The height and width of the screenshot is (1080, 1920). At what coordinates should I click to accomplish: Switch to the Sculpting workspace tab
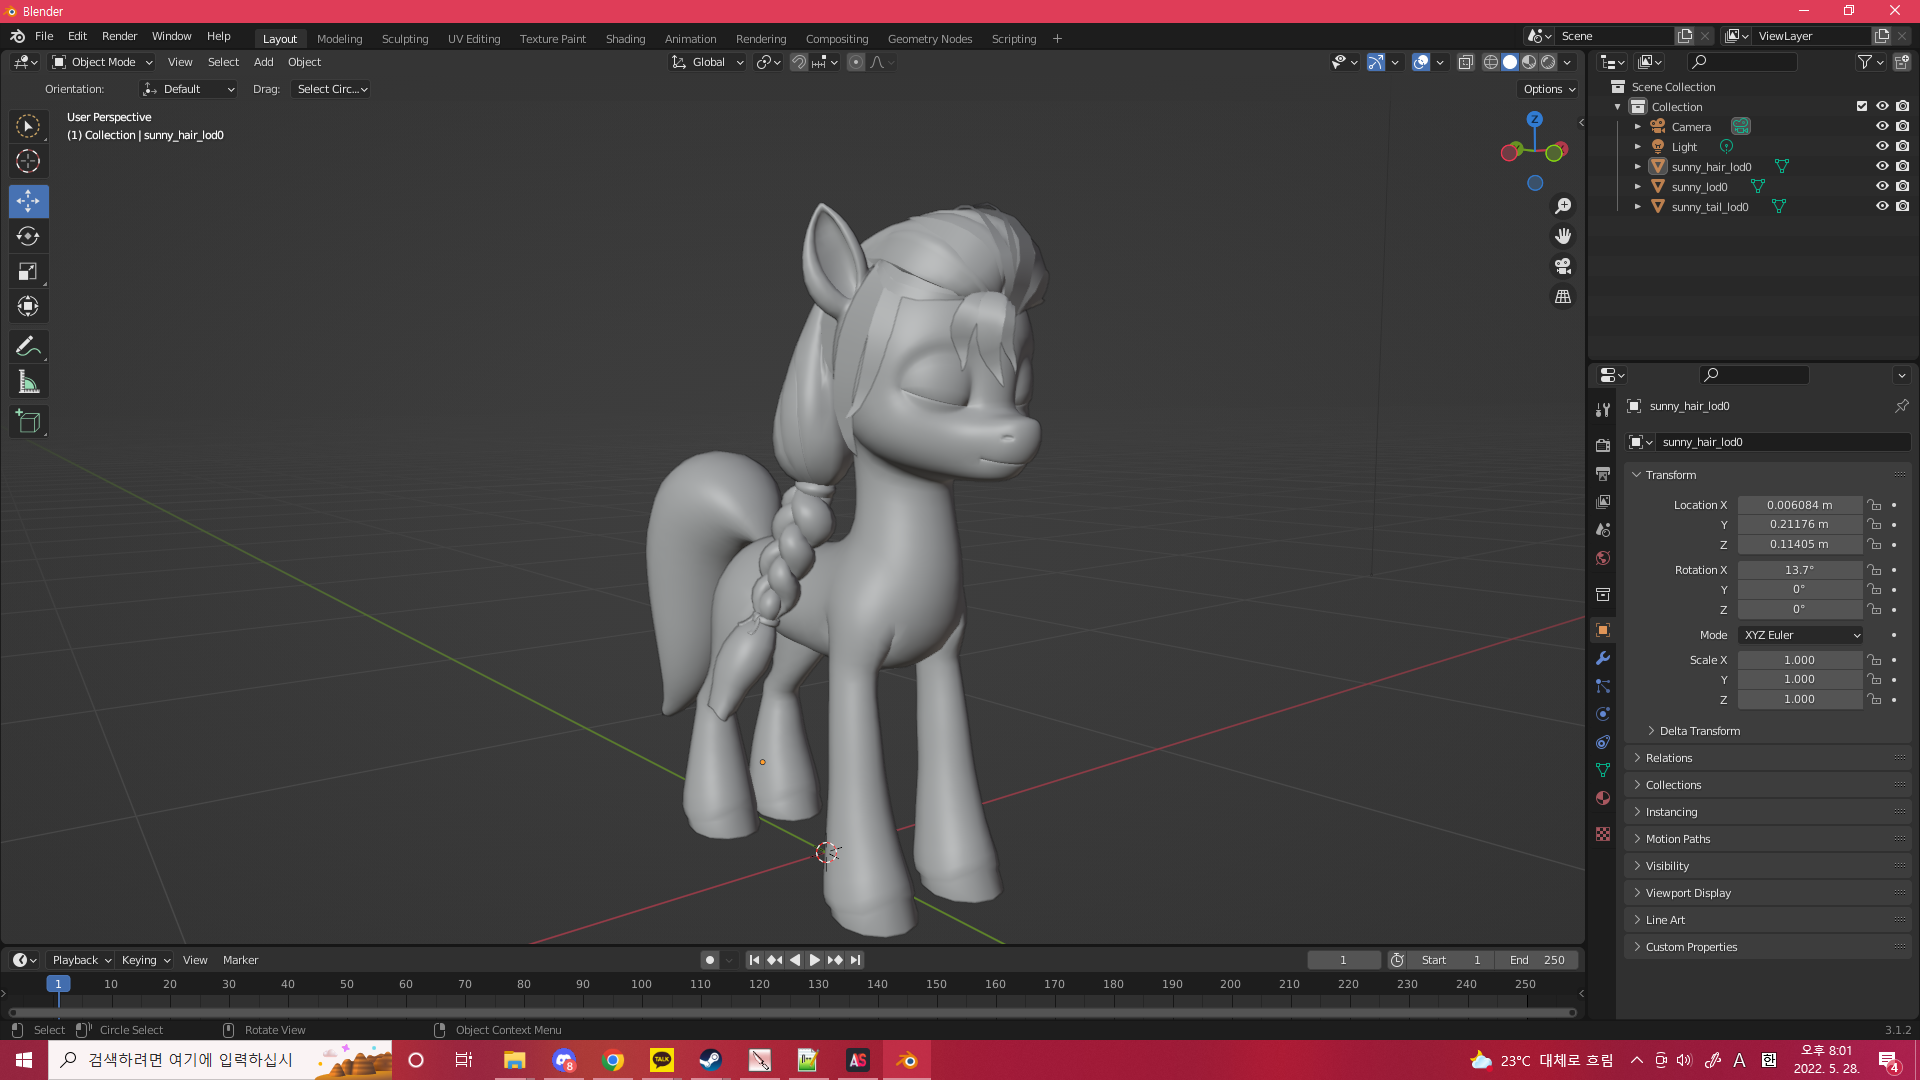pos(404,39)
